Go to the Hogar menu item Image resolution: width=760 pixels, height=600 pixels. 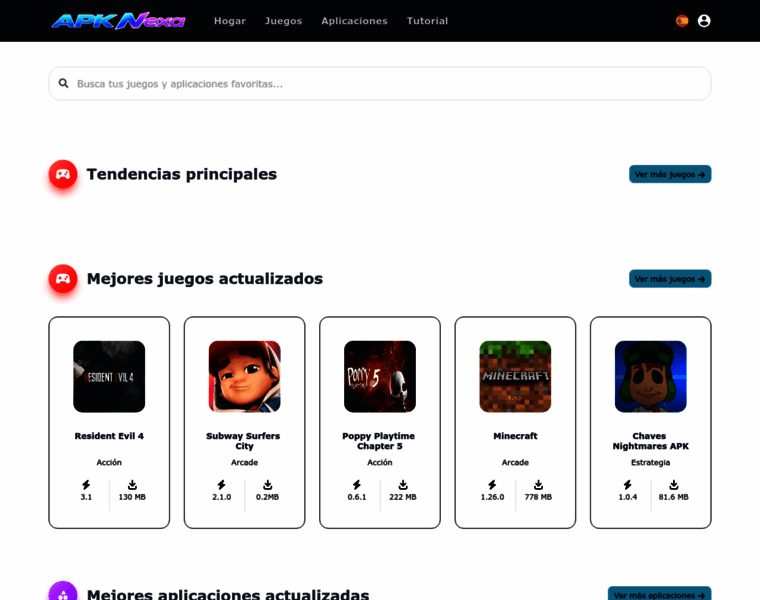tap(230, 21)
